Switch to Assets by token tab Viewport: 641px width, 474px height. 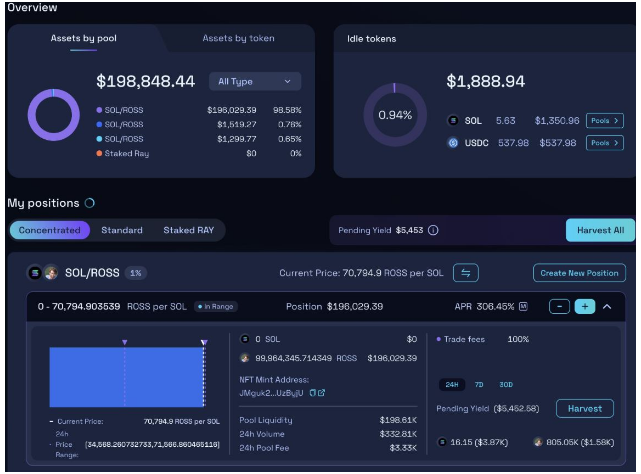pos(238,38)
